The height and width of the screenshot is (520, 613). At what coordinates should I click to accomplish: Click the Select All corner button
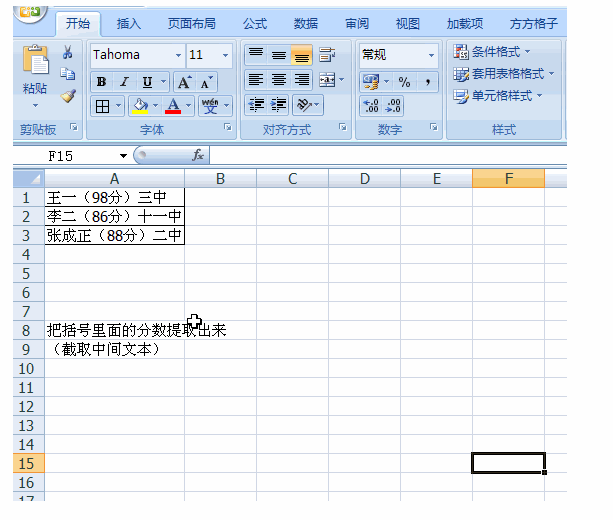pyautogui.click(x=29, y=179)
